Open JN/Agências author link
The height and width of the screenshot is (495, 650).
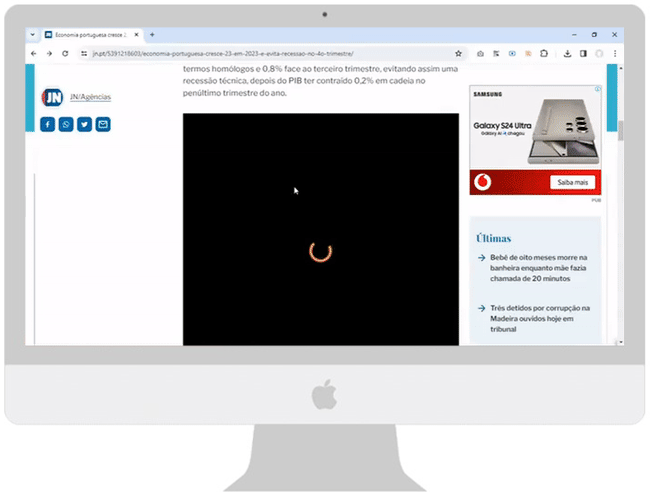point(90,97)
